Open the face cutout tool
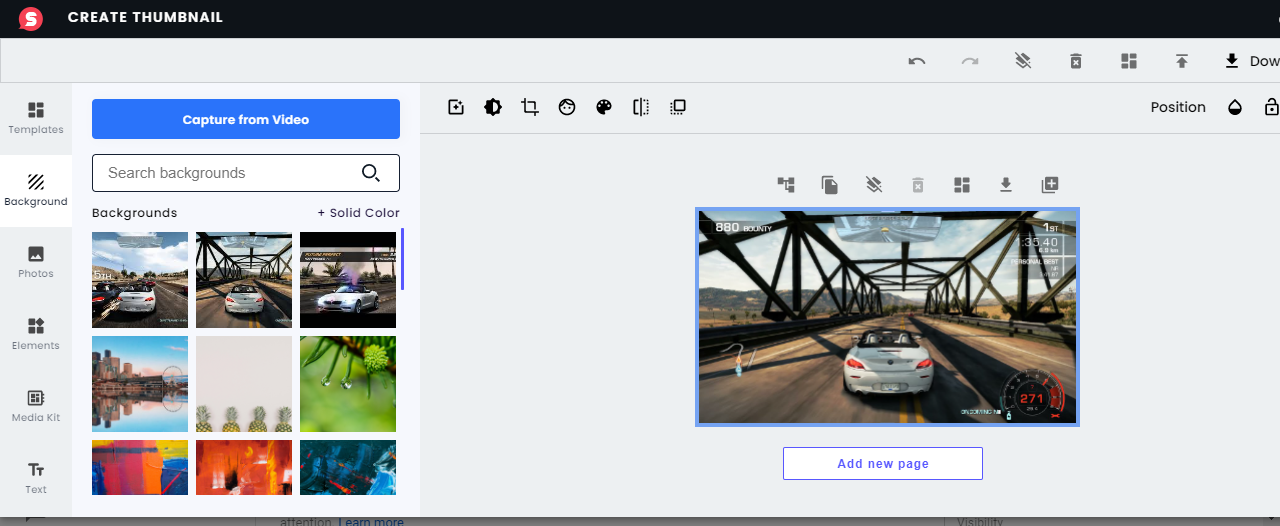 point(567,107)
